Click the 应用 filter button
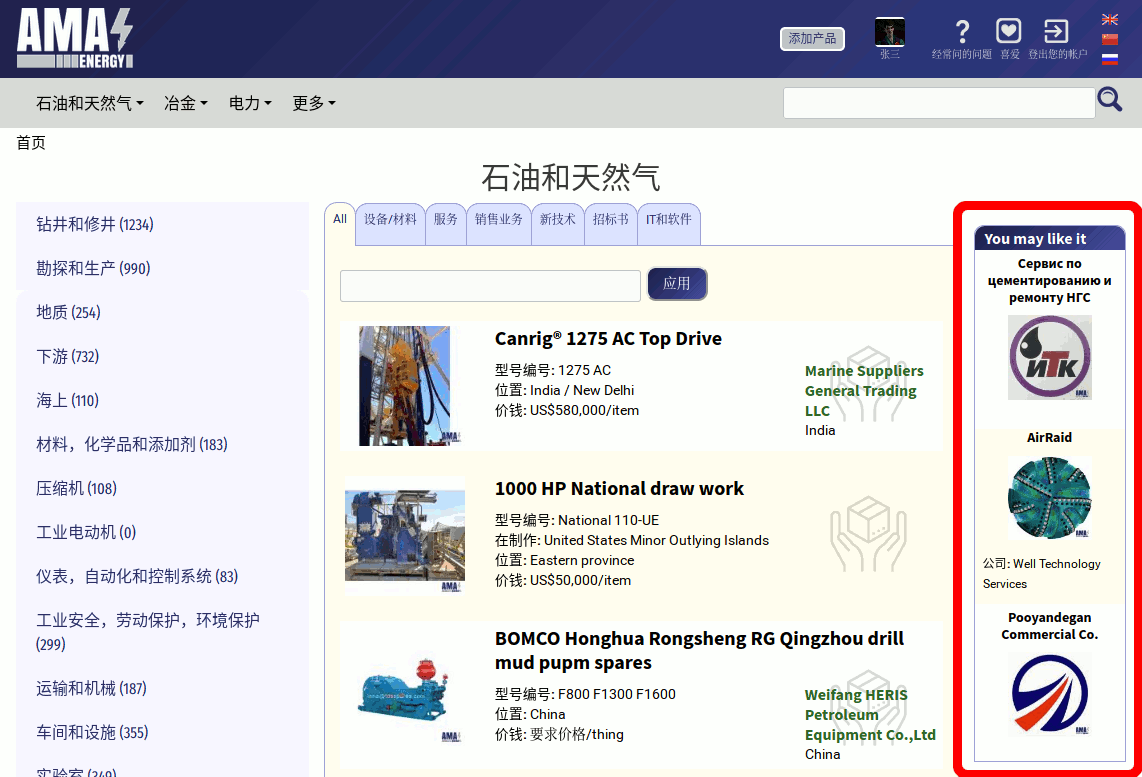The image size is (1142, 777). pos(677,284)
